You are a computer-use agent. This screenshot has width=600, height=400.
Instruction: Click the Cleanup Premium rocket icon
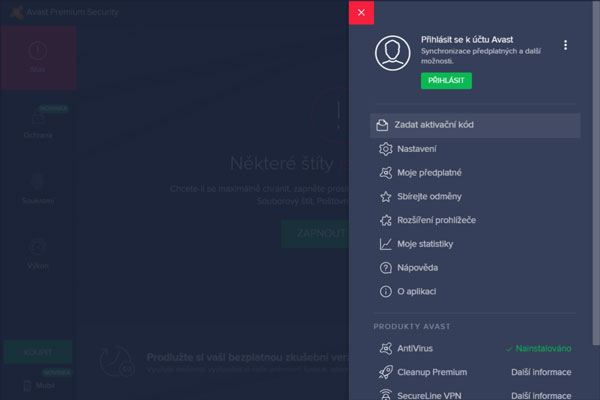(x=386, y=372)
